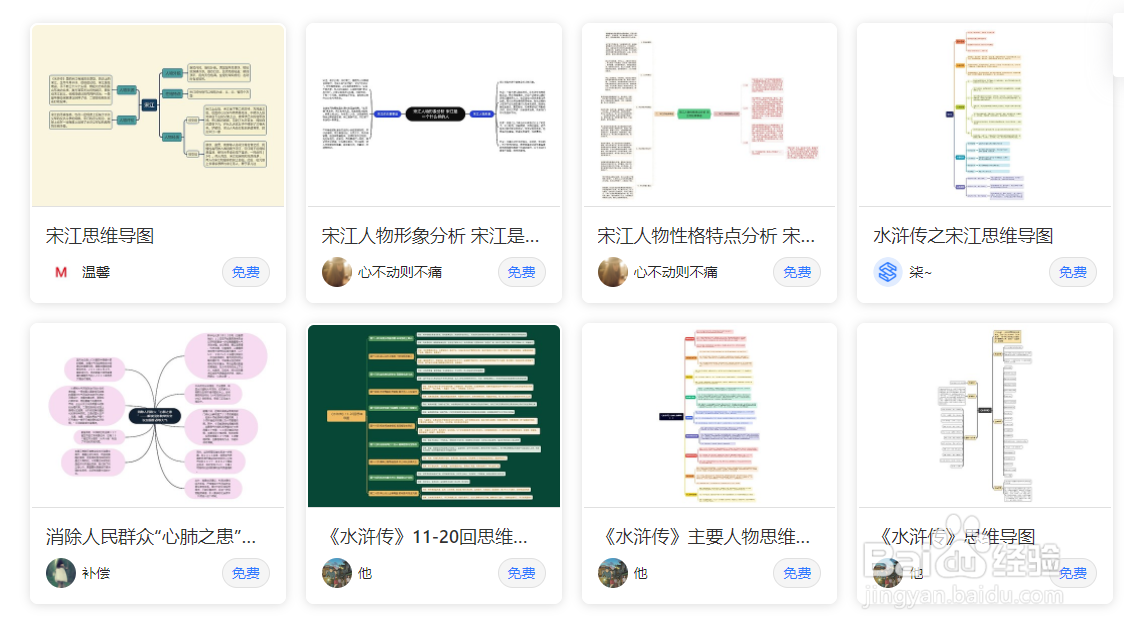The height and width of the screenshot is (634, 1124).
Task: Click 他's avatar beside 《水浒传》 11-20回思维 card
Action: (x=337, y=573)
